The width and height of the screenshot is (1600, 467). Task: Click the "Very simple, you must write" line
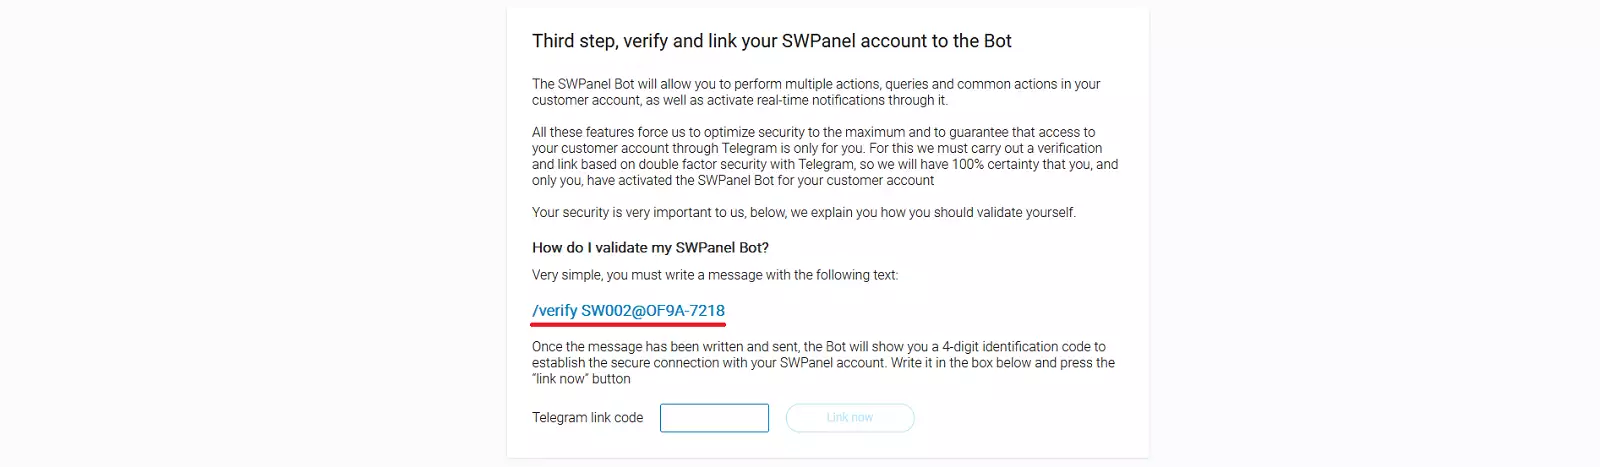point(714,275)
